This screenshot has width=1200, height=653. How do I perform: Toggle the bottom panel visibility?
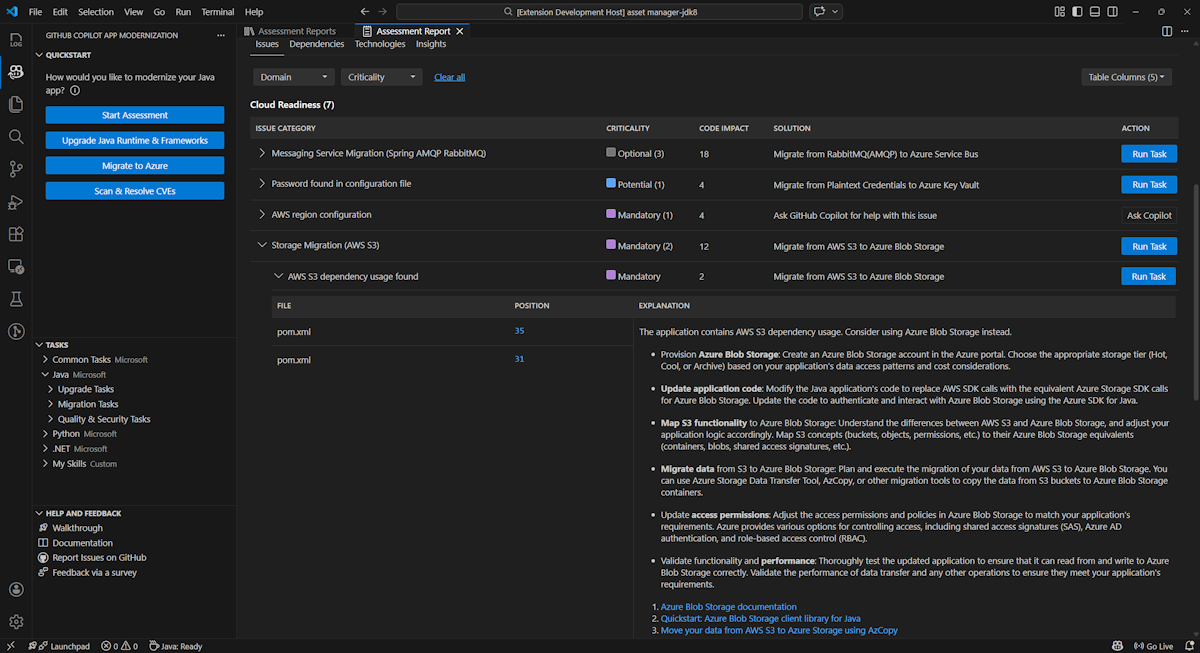coord(1096,12)
